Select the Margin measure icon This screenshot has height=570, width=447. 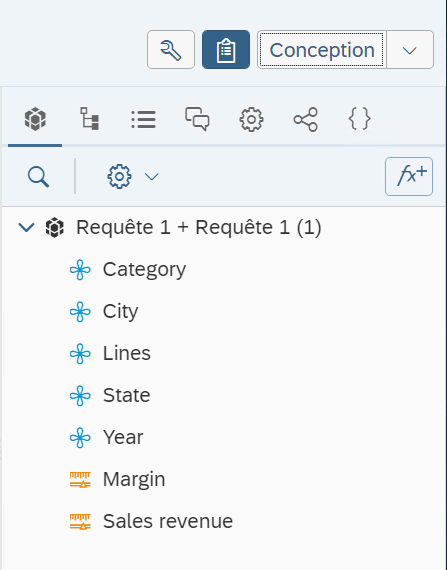tap(80, 479)
